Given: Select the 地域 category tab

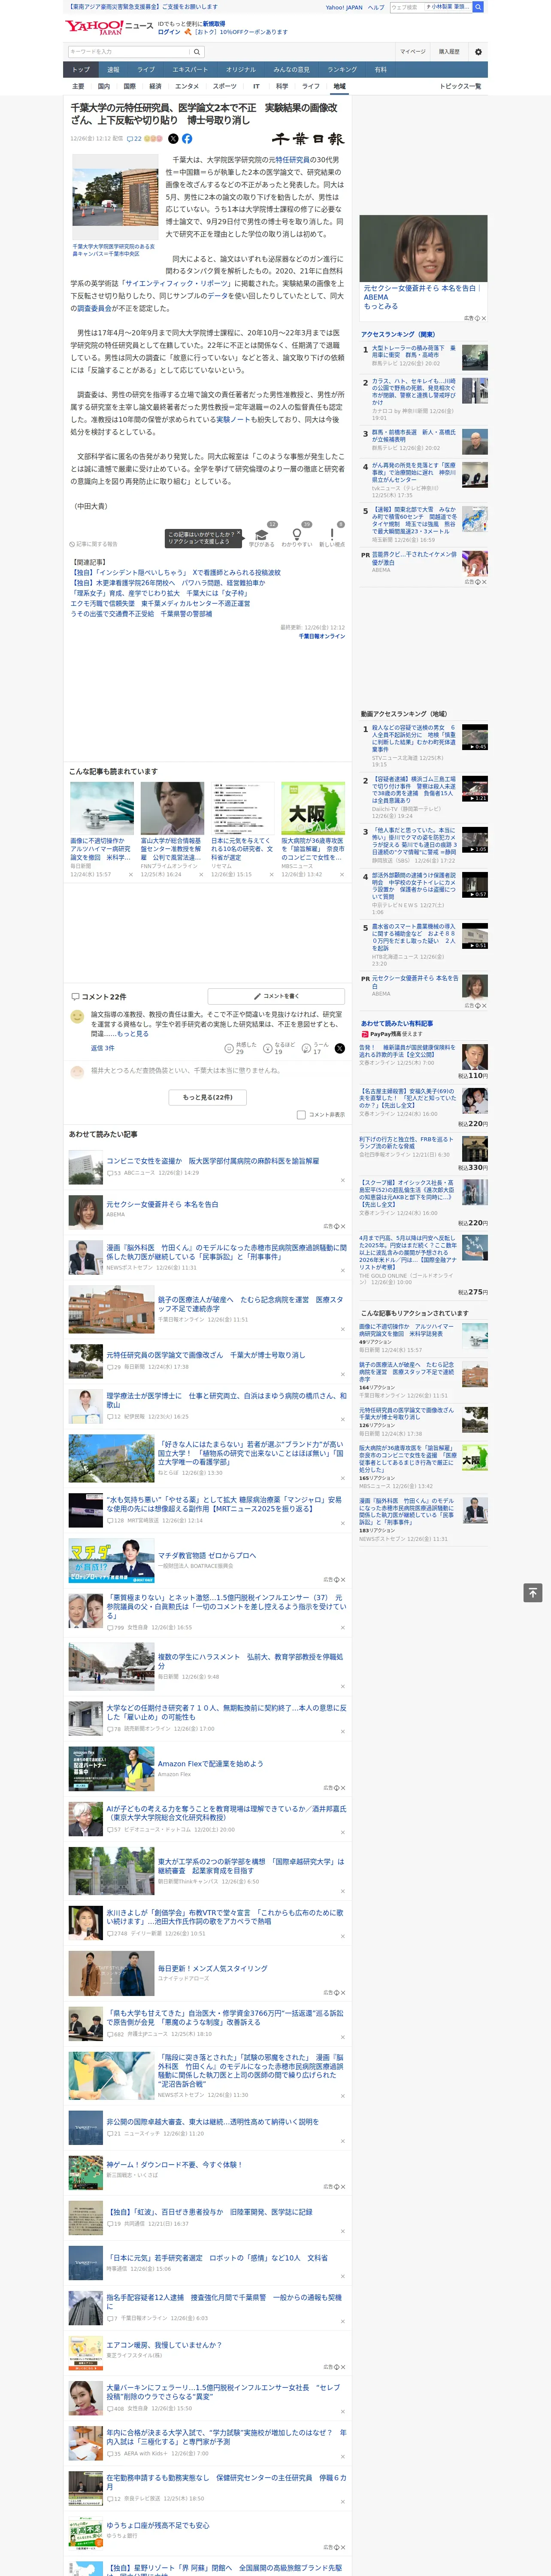Looking at the screenshot, I should click(x=339, y=86).
